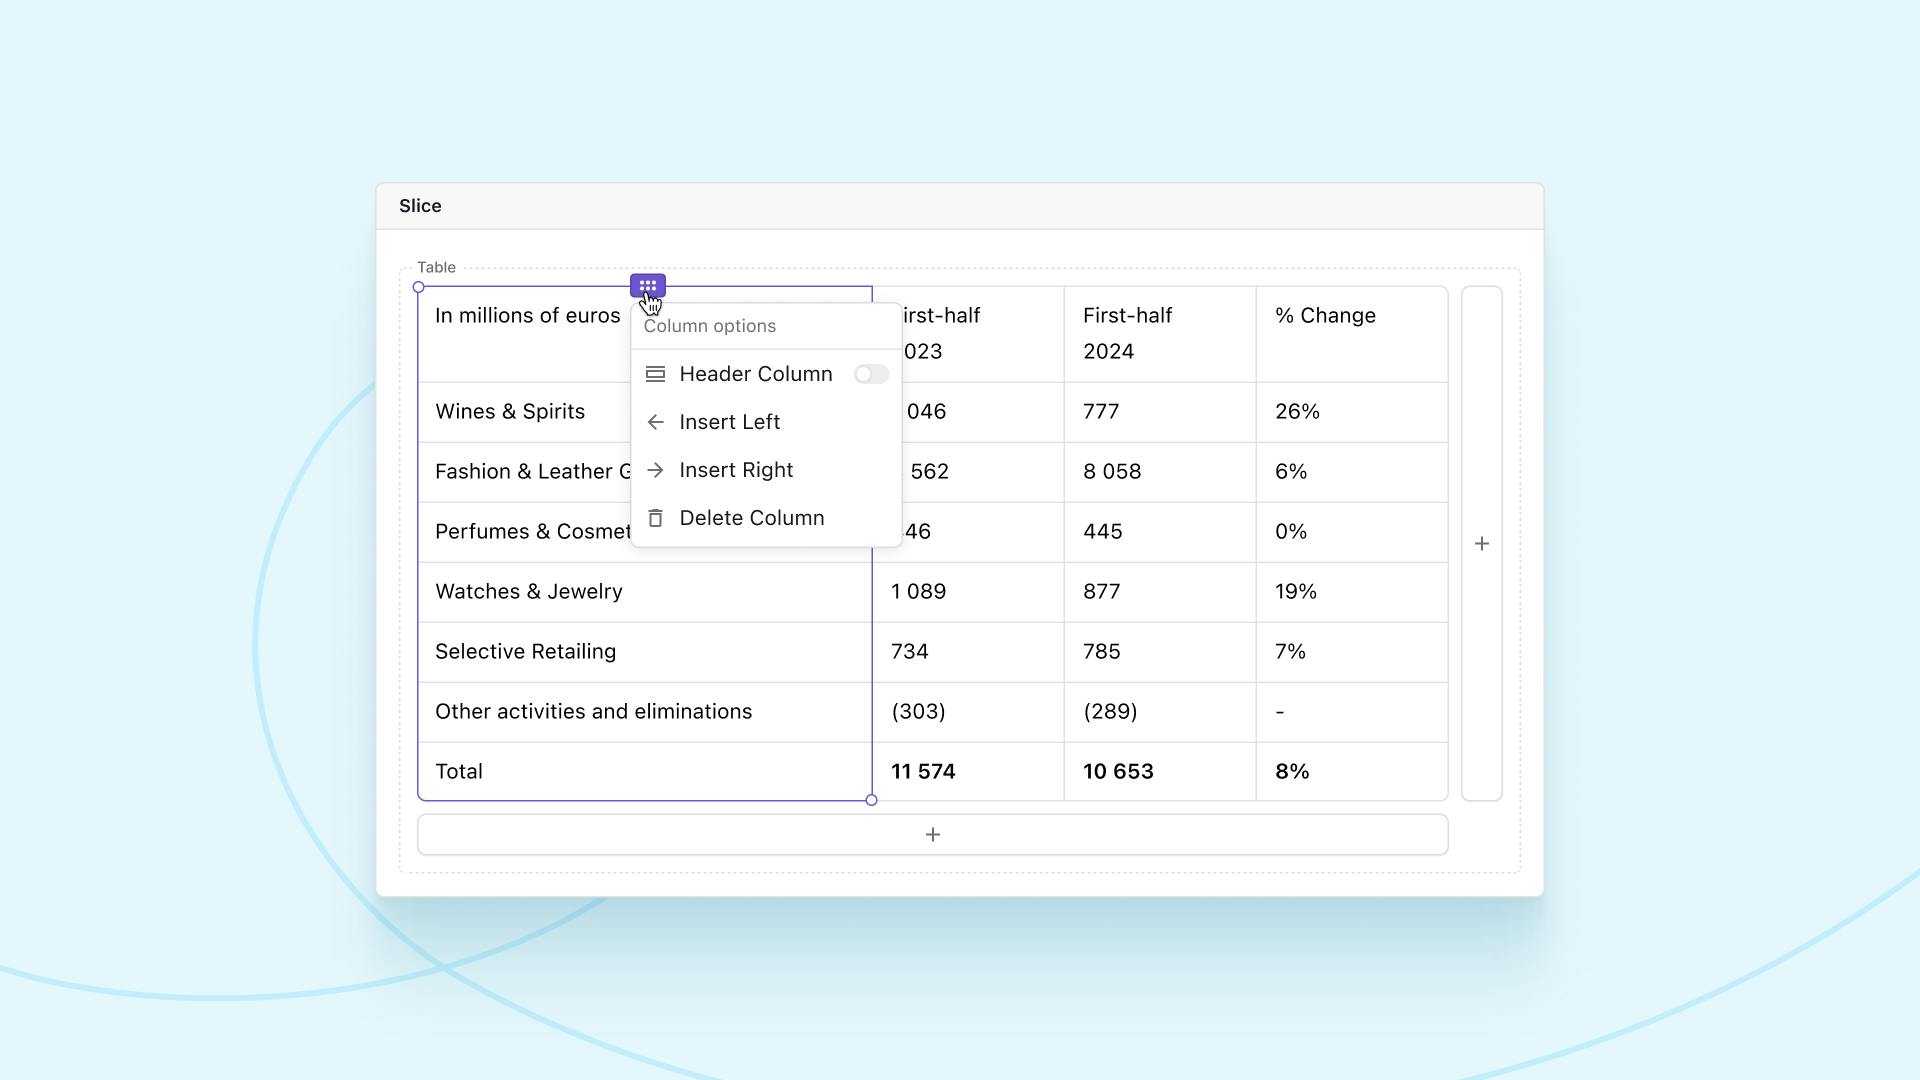Click the Header Column row icon
The width and height of the screenshot is (1920, 1080).
click(655, 374)
